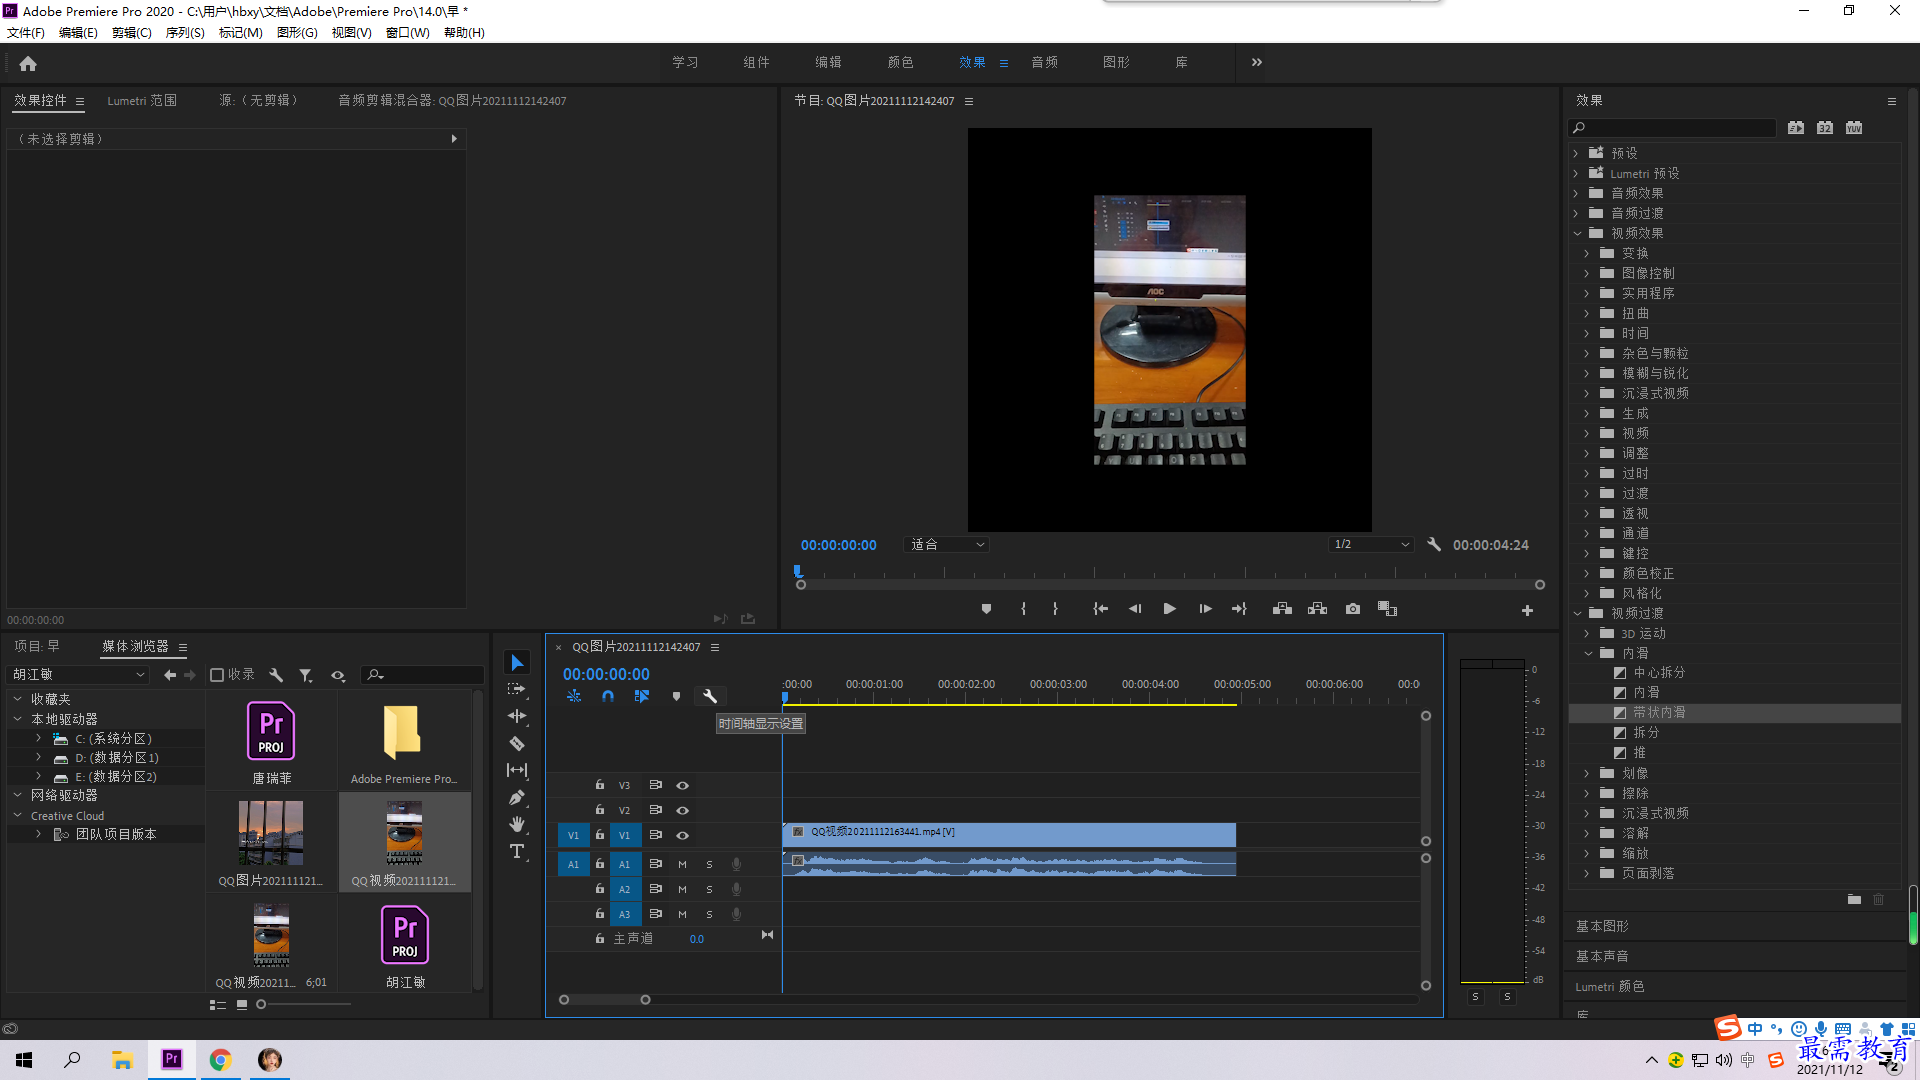Select the Track Select Forward tool
Viewport: 1920px width, 1080px height.
517,689
